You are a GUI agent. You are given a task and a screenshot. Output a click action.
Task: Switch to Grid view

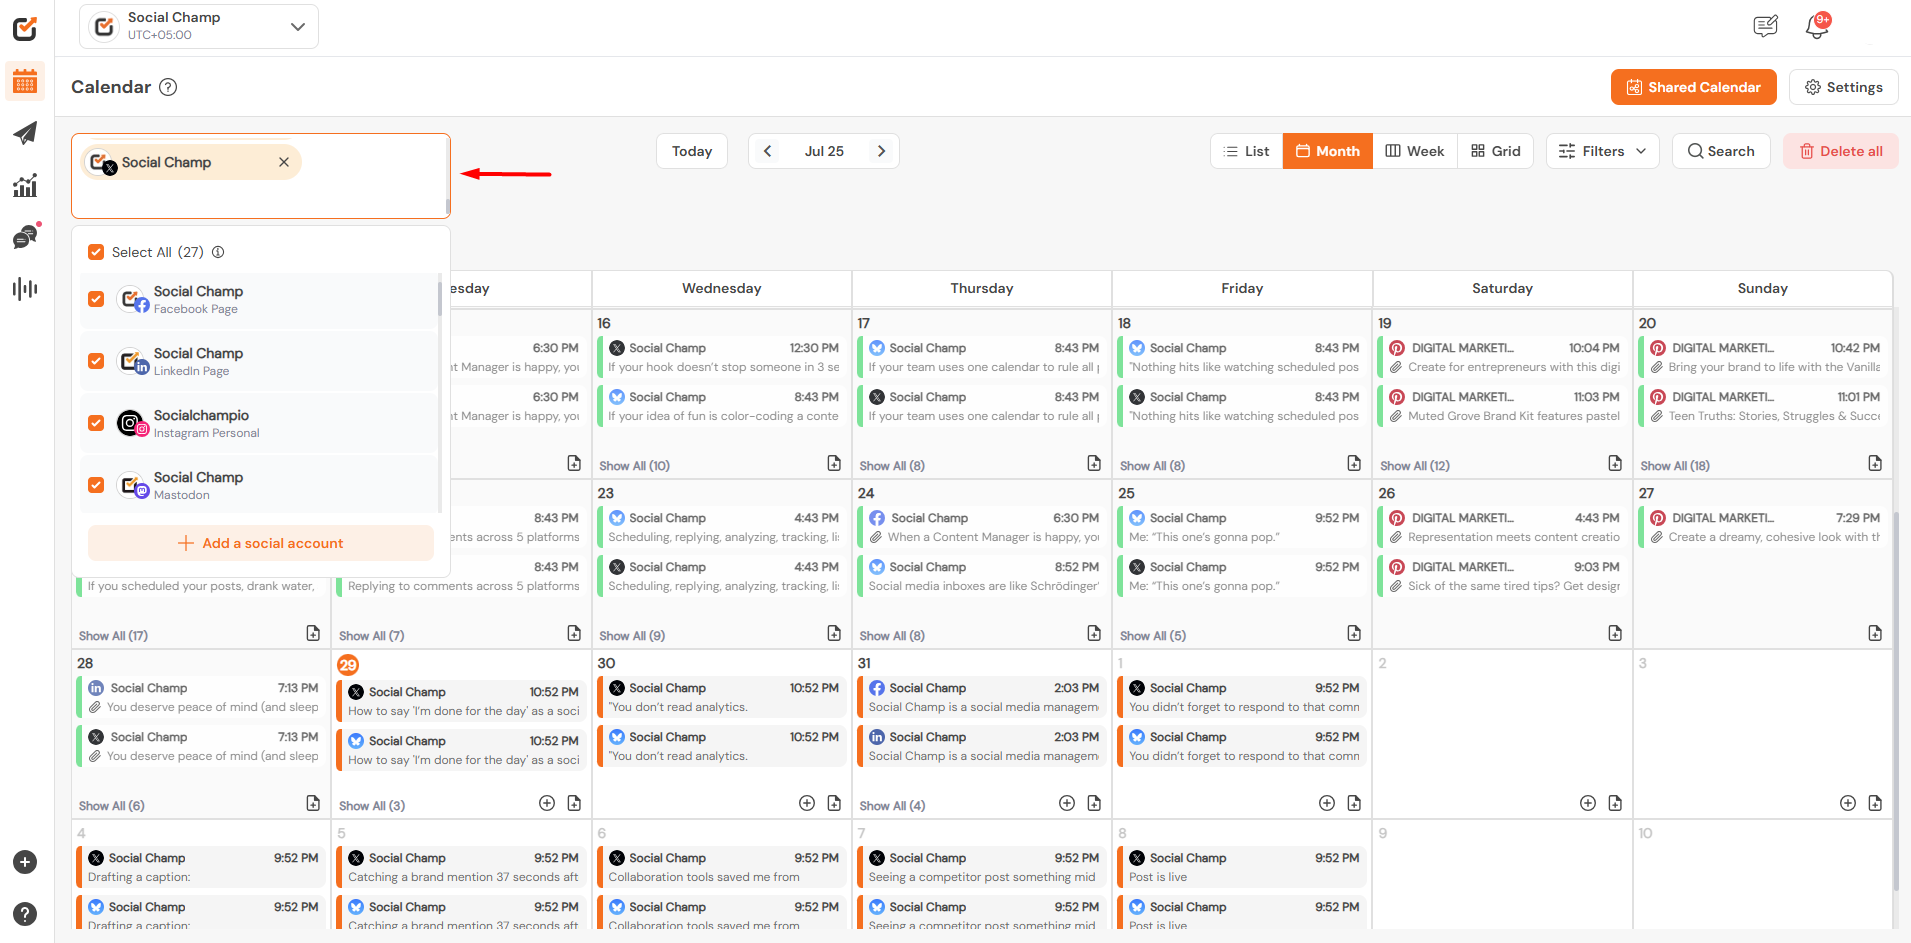point(1495,151)
